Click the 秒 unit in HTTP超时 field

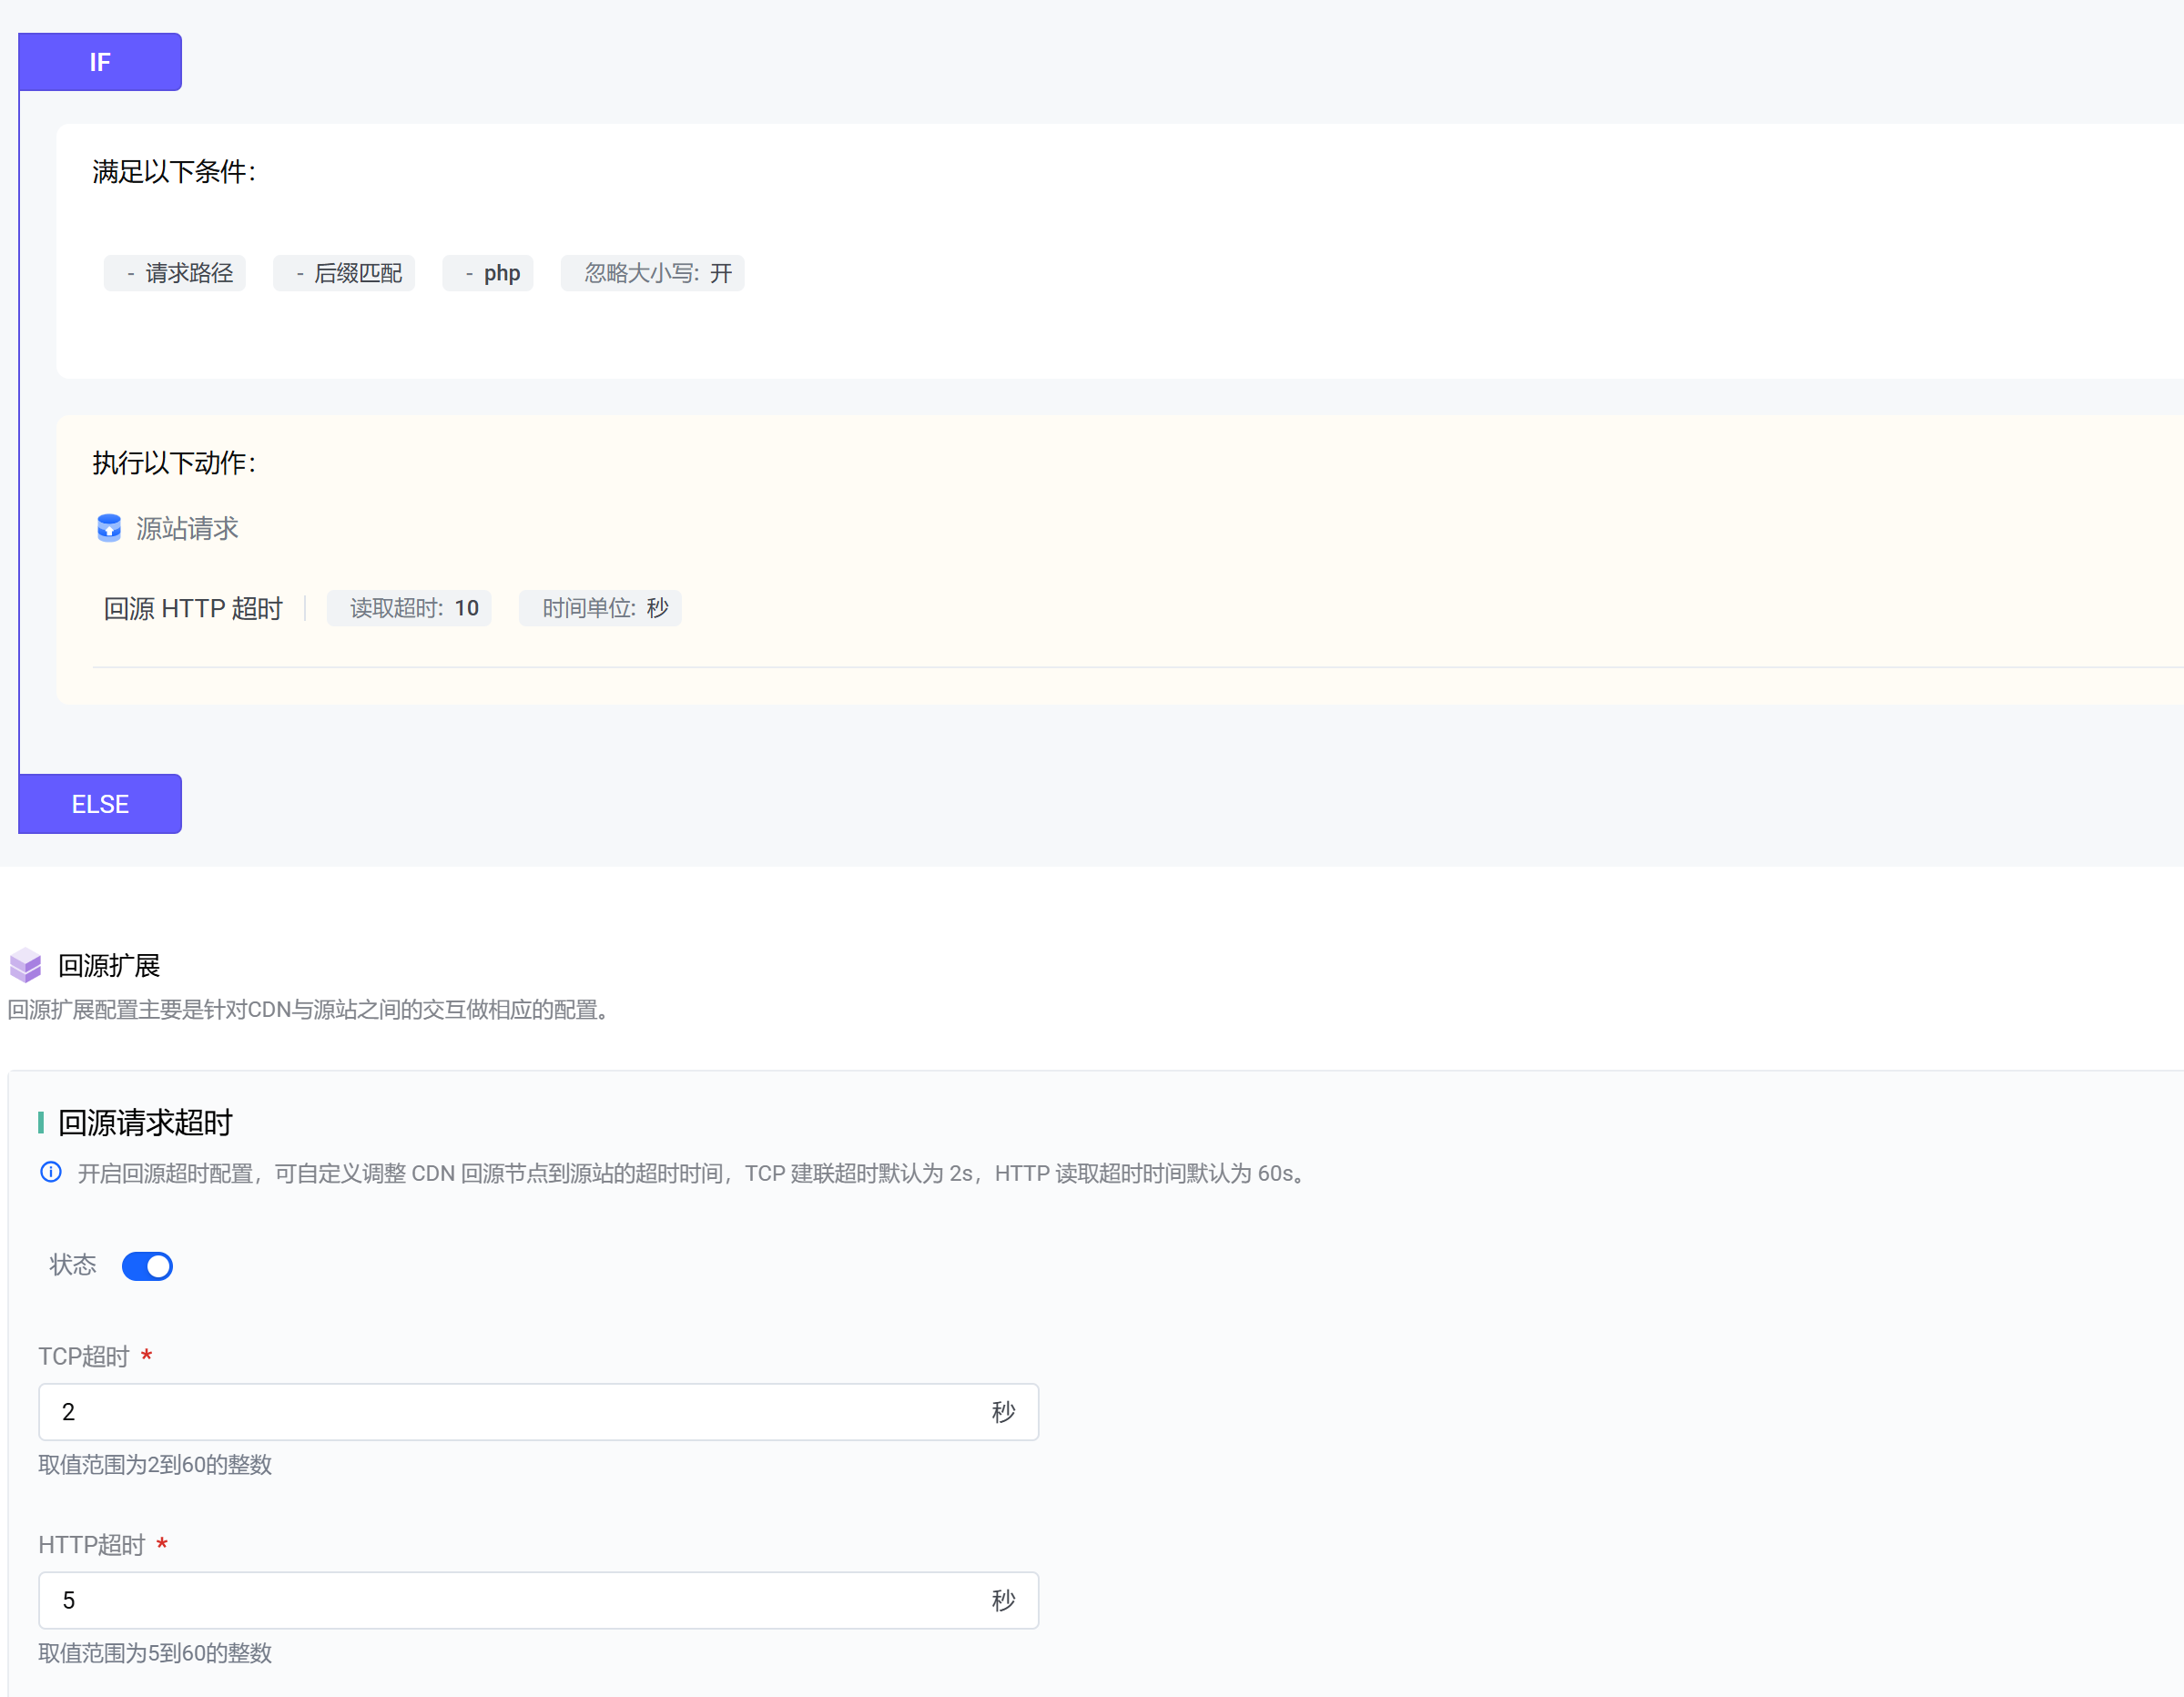pos(1003,1600)
